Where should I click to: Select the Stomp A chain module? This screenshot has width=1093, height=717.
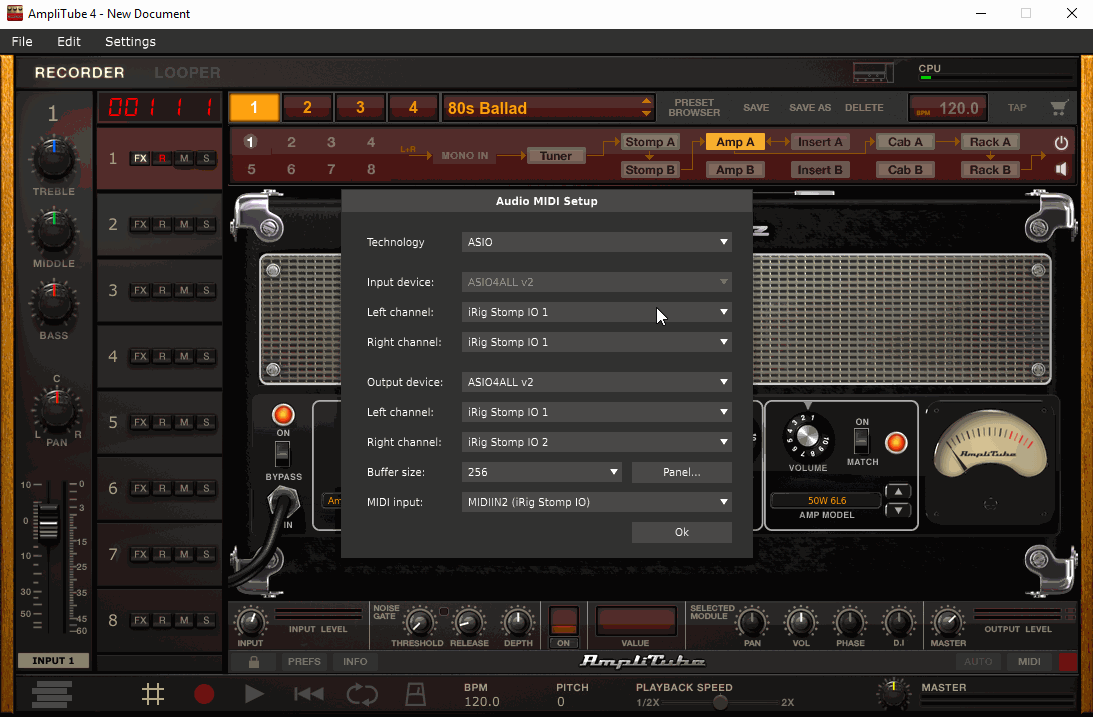(650, 142)
